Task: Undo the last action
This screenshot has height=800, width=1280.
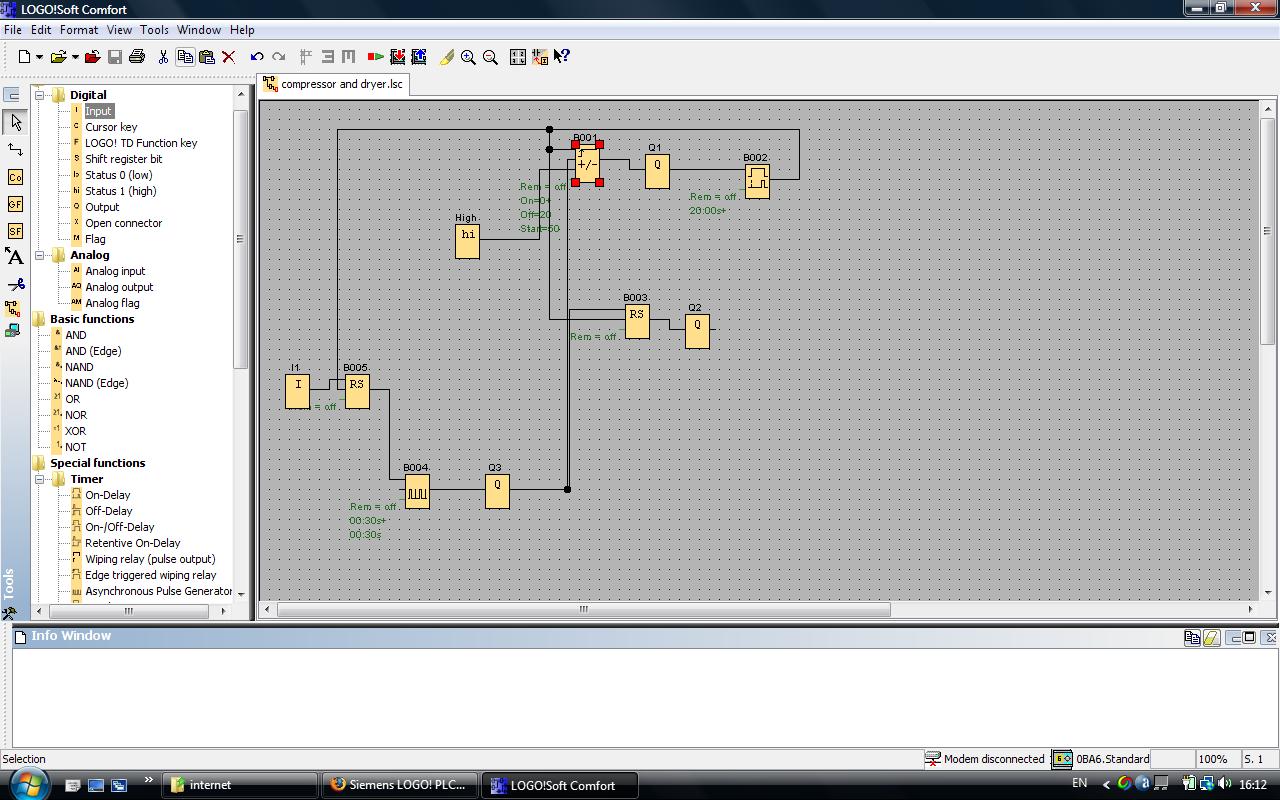Action: pos(257,57)
